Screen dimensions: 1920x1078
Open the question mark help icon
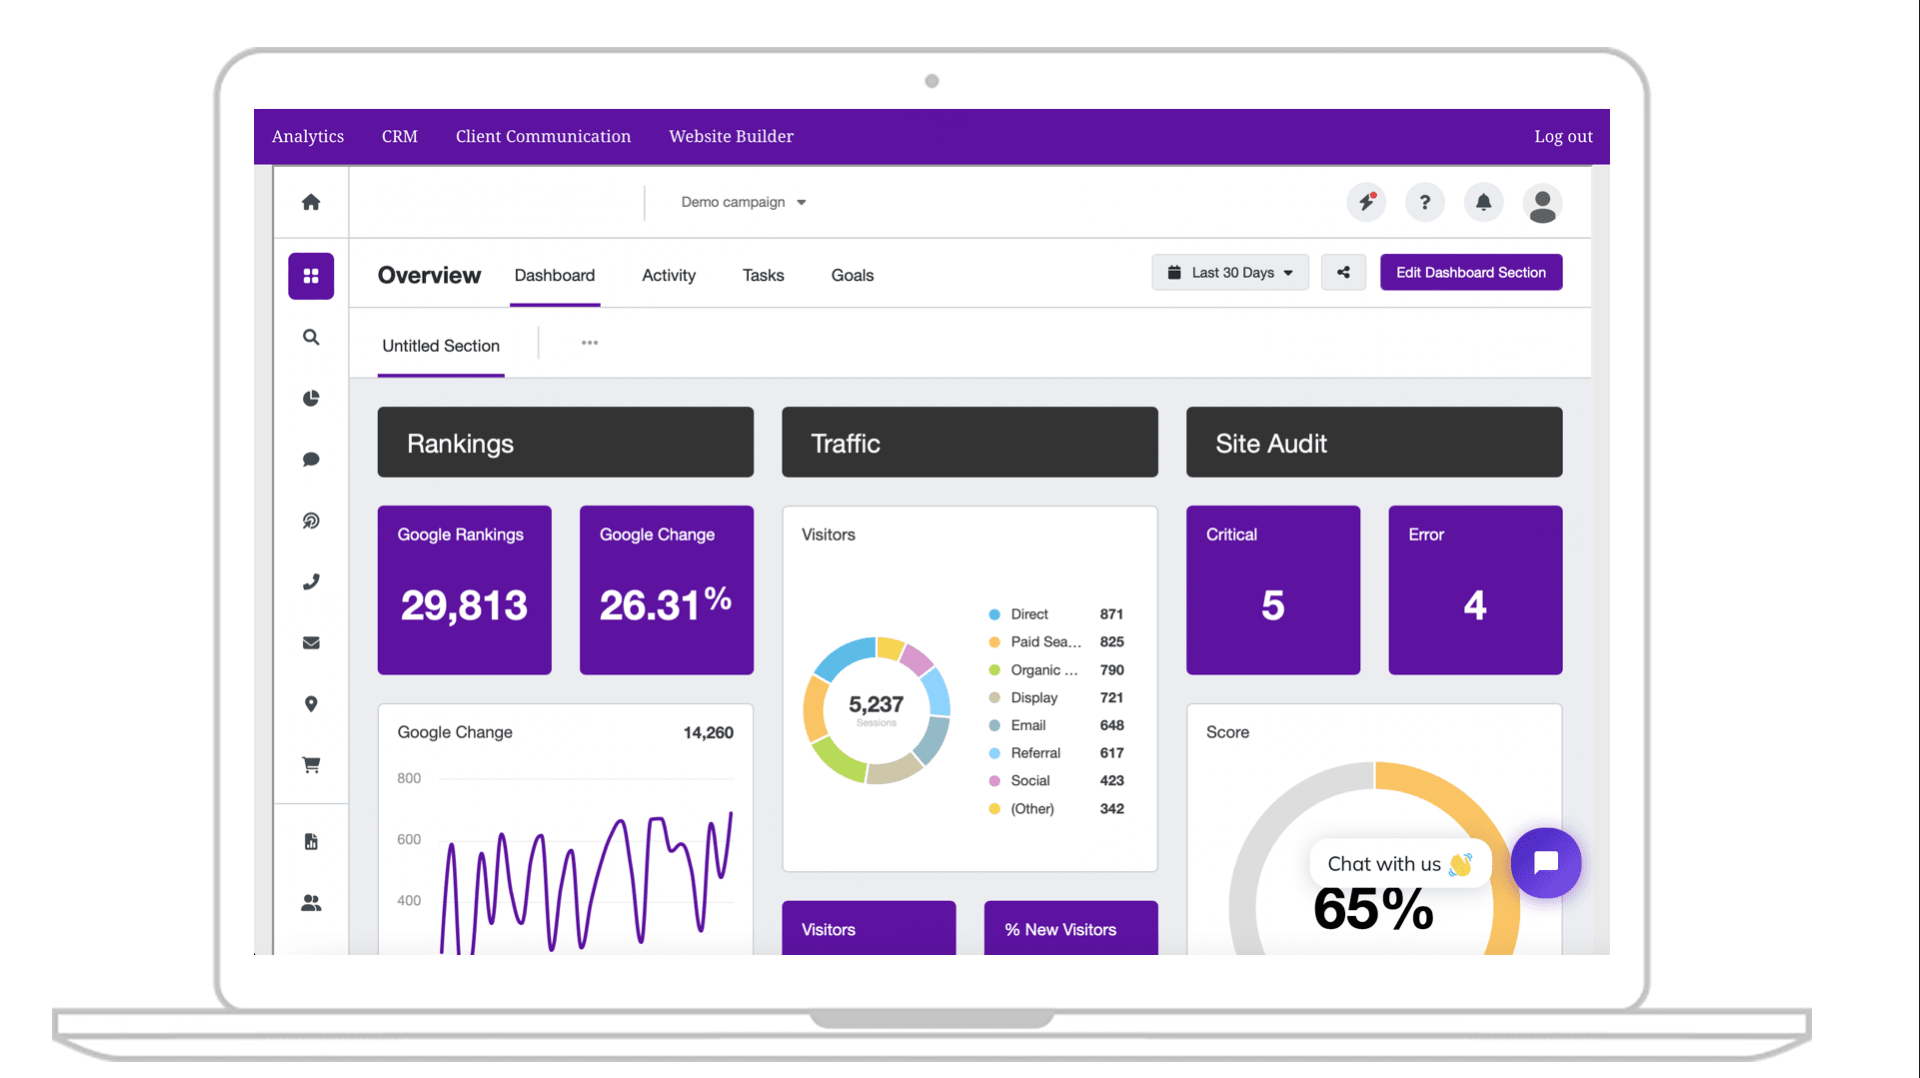pyautogui.click(x=1424, y=203)
